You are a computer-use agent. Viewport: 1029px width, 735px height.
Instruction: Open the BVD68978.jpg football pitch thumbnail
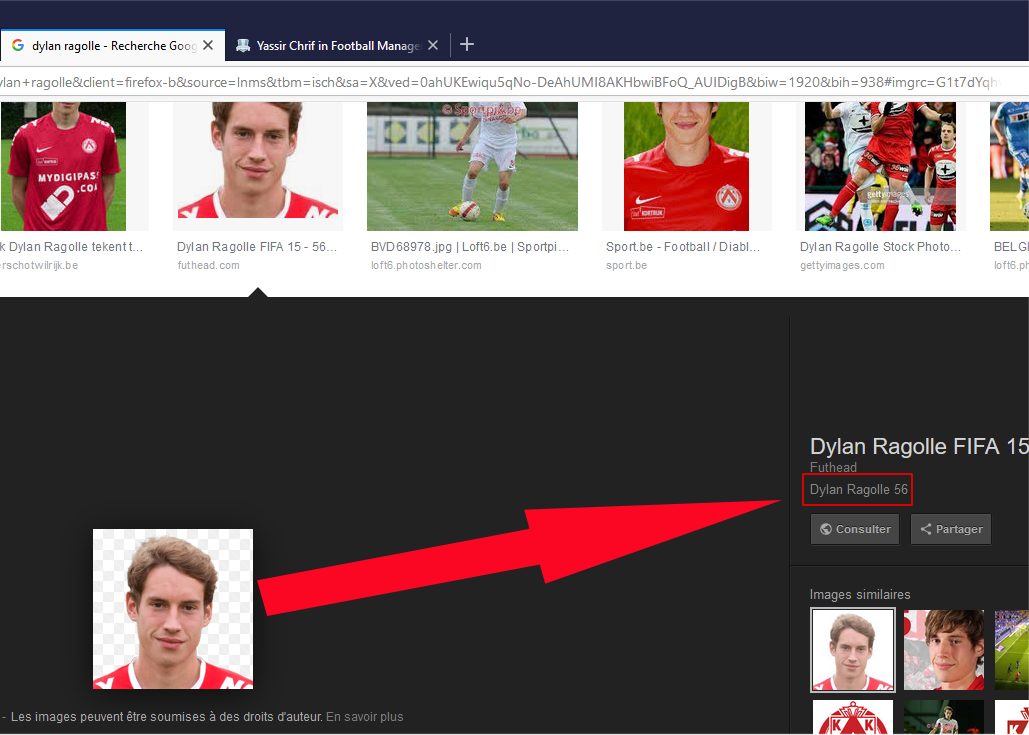(472, 166)
